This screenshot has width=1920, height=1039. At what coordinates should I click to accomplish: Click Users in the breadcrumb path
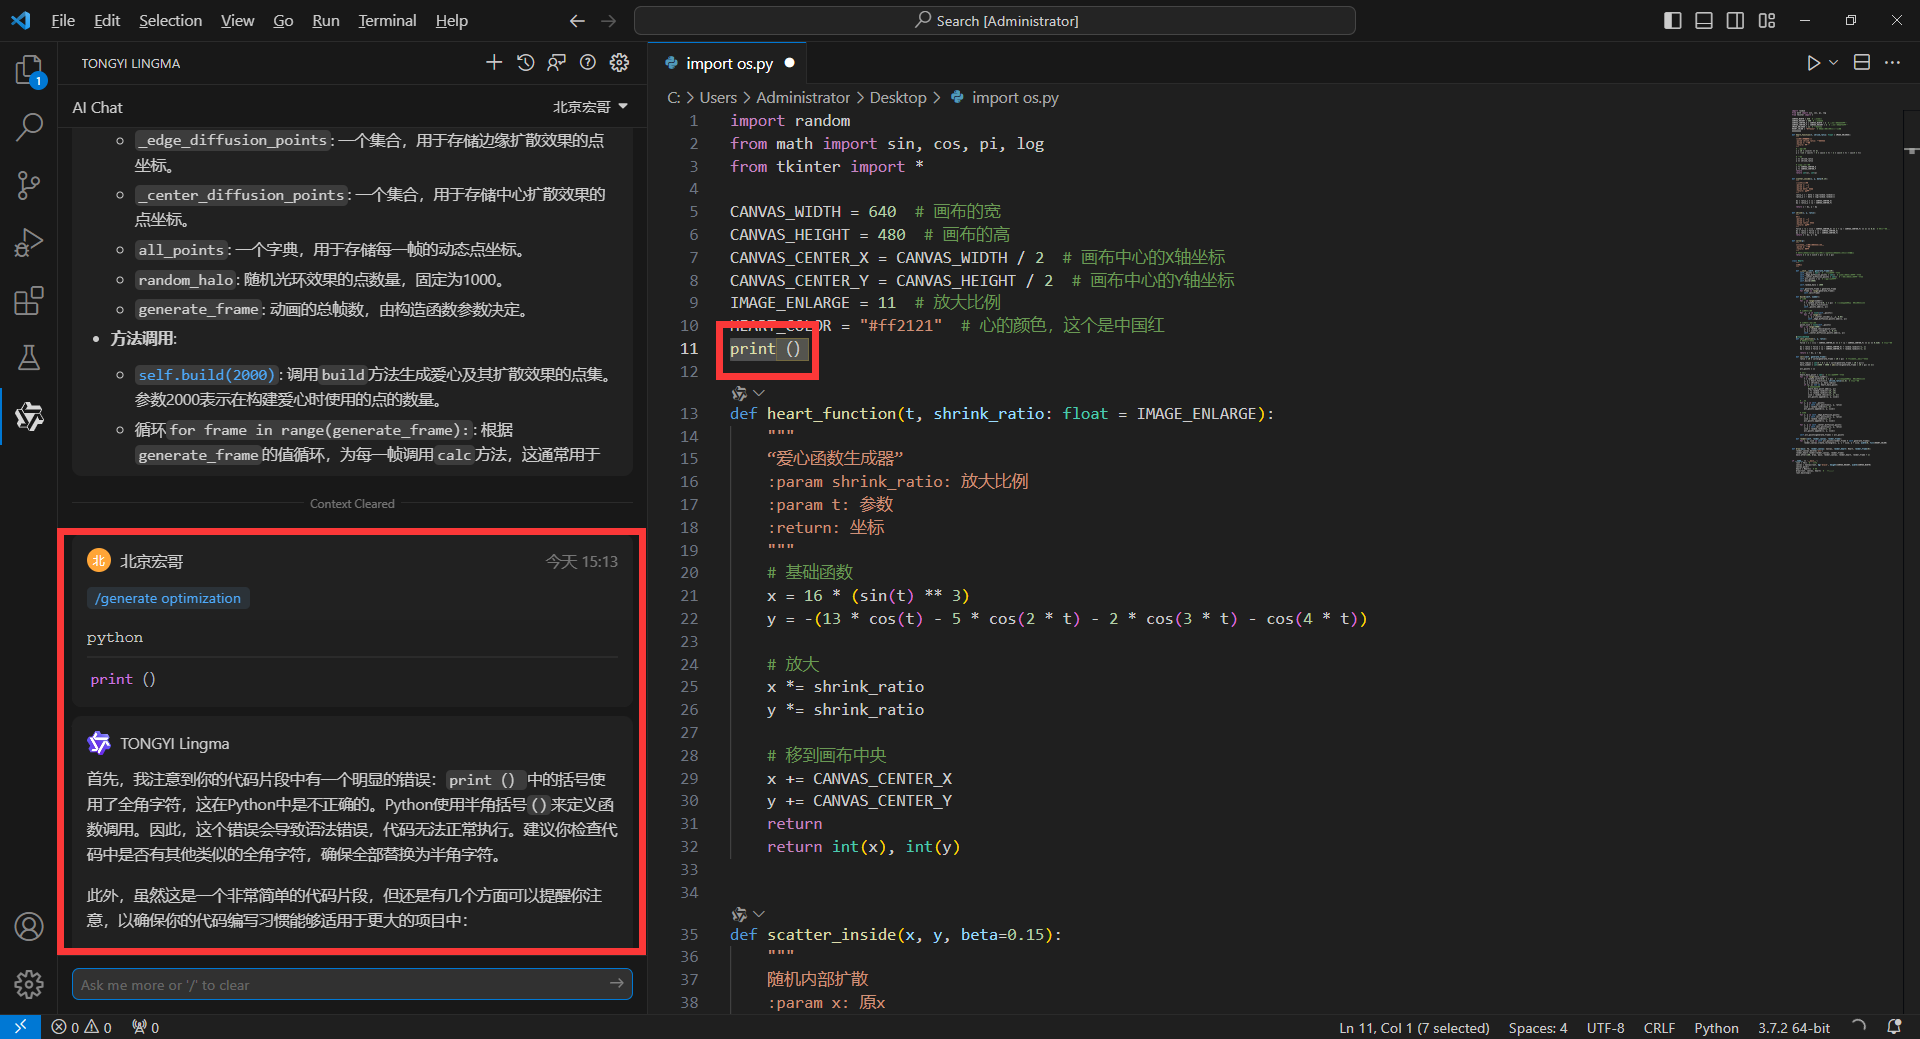point(717,97)
